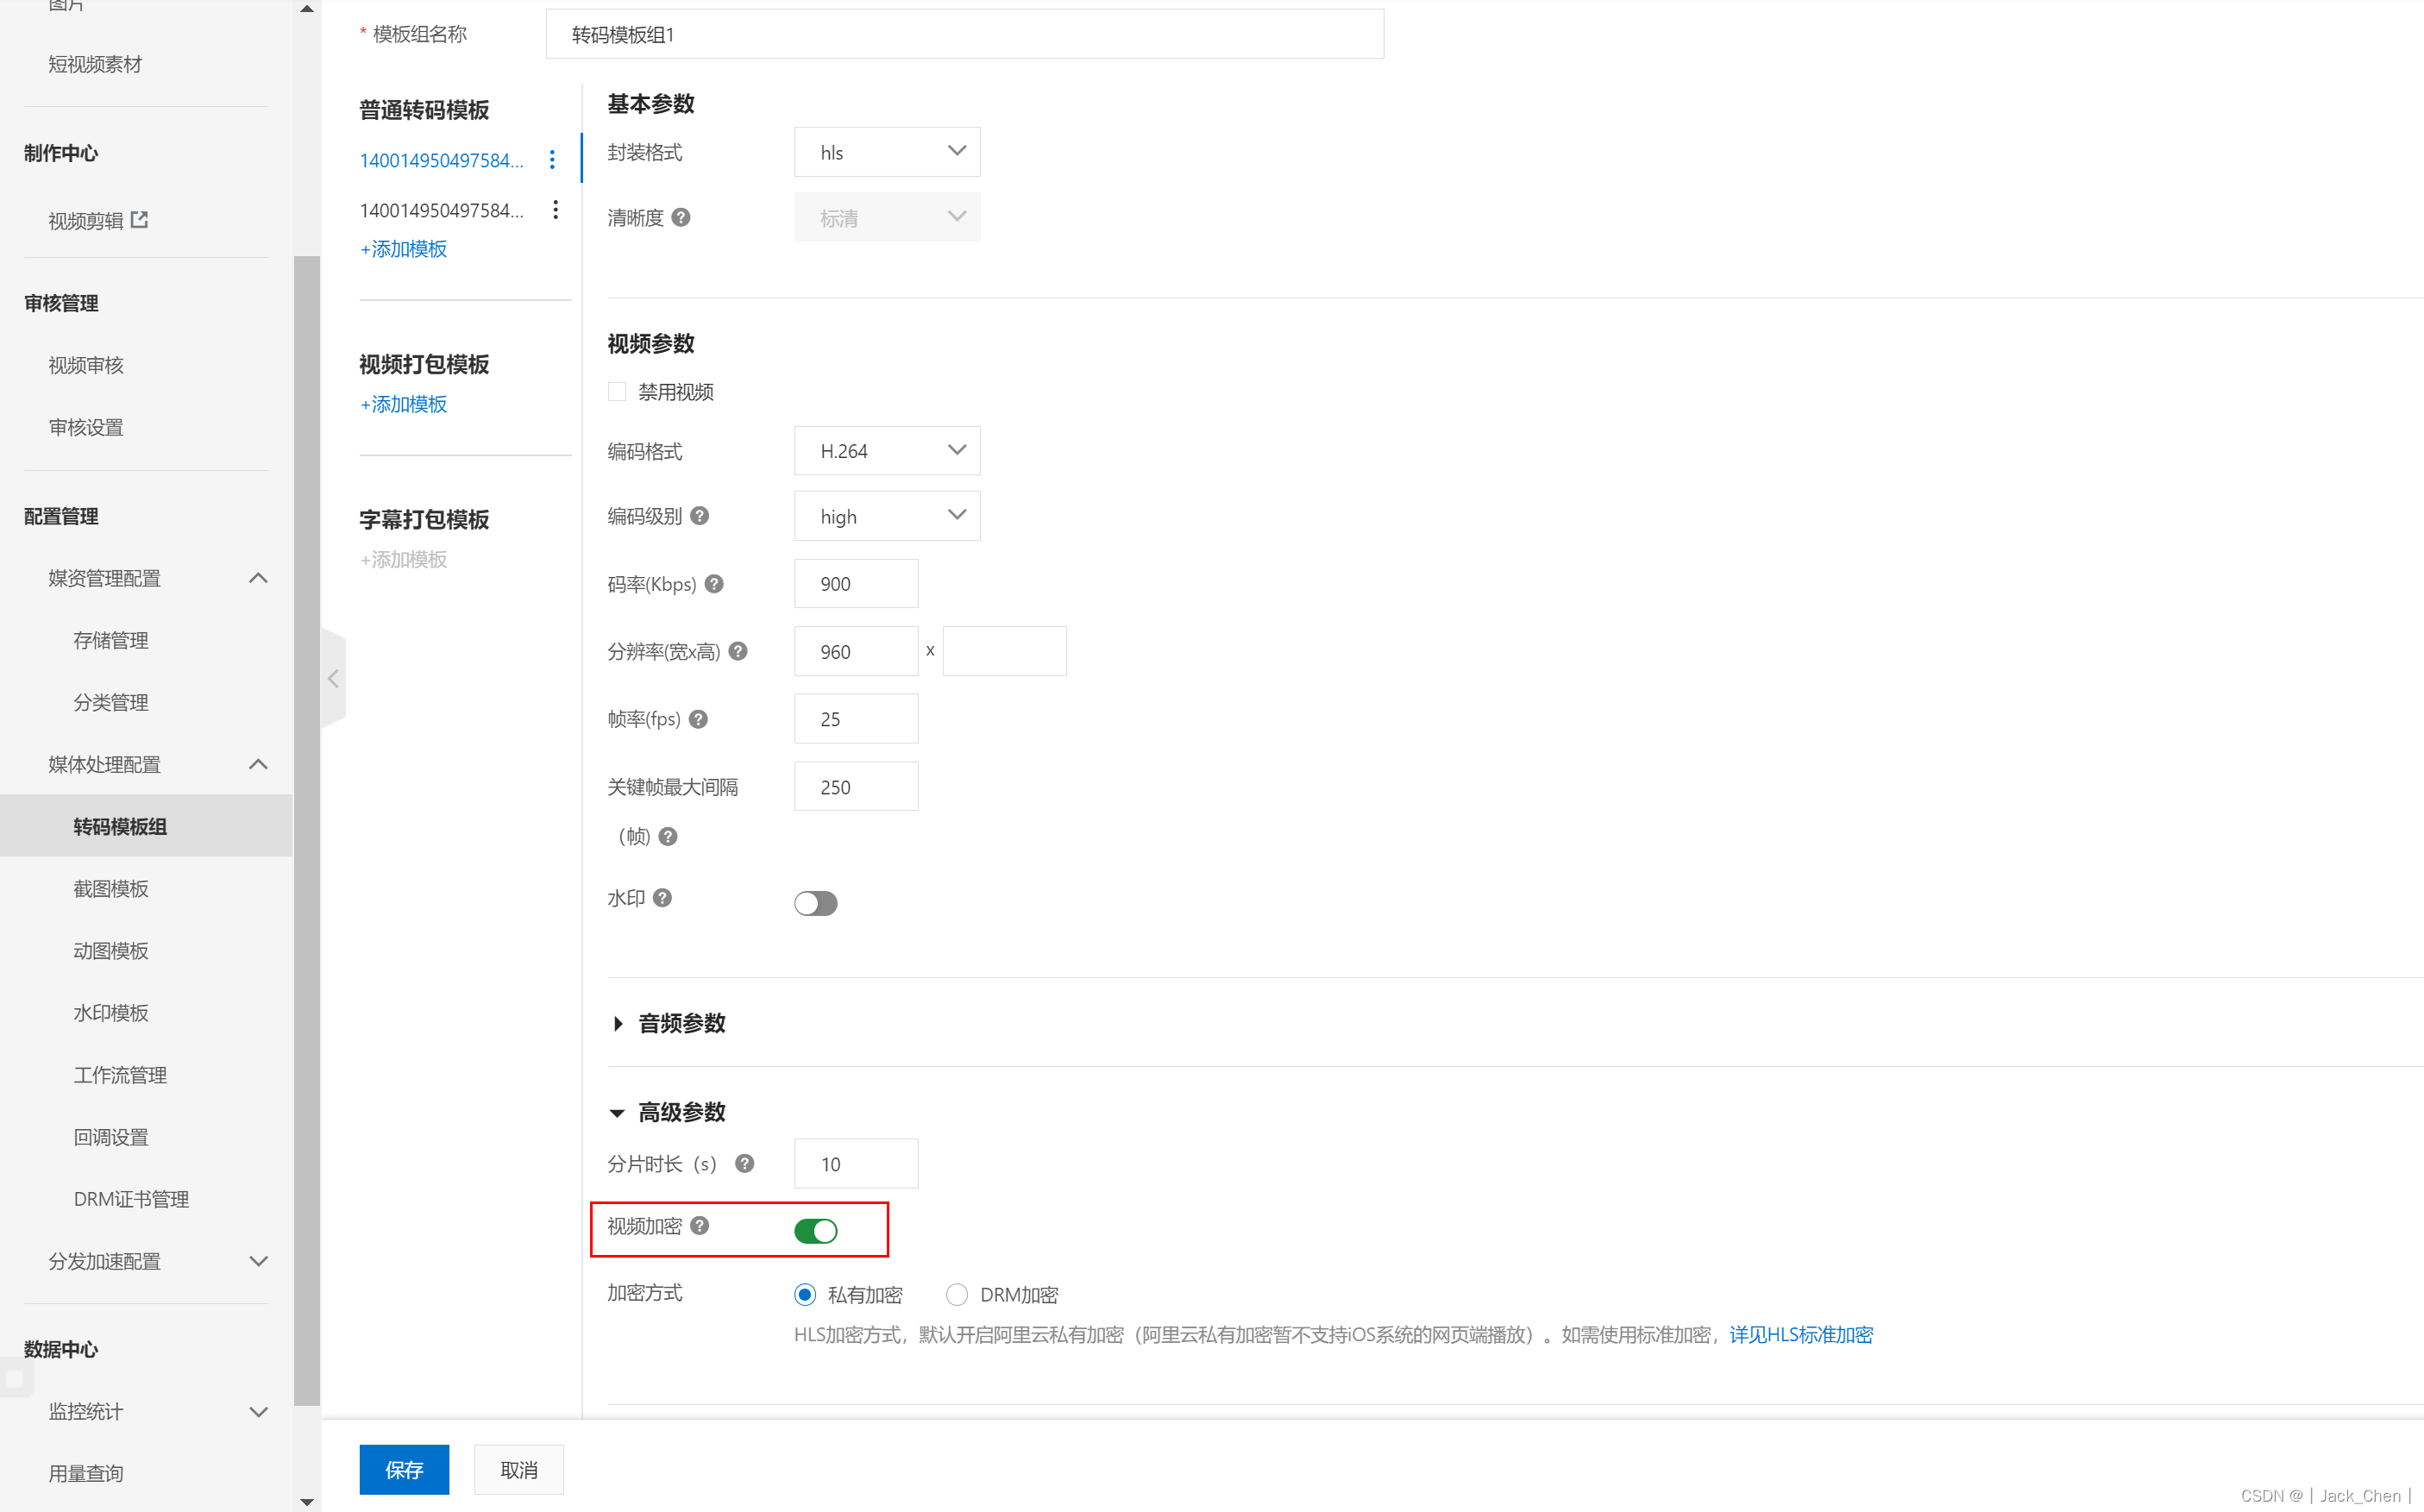
Task: Click help icon next to 清晰度
Action: pos(681,217)
